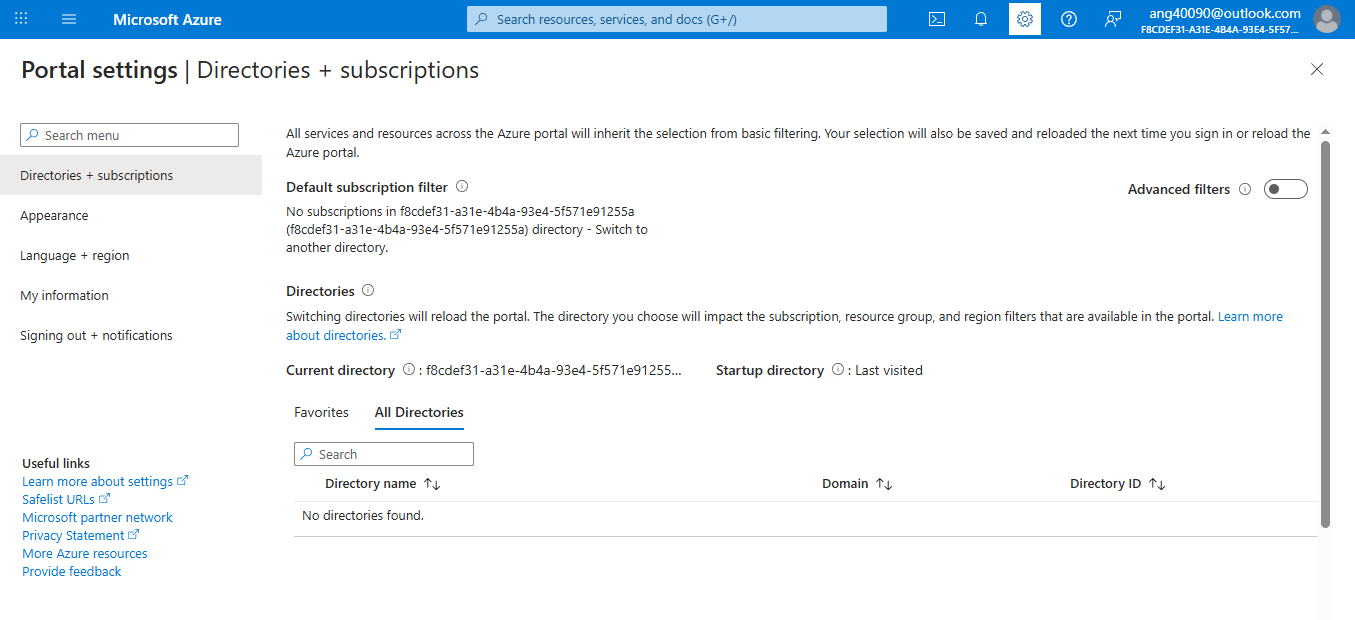The width and height of the screenshot is (1355, 620).
Task: Close the Portal settings pane
Action: 1317,69
